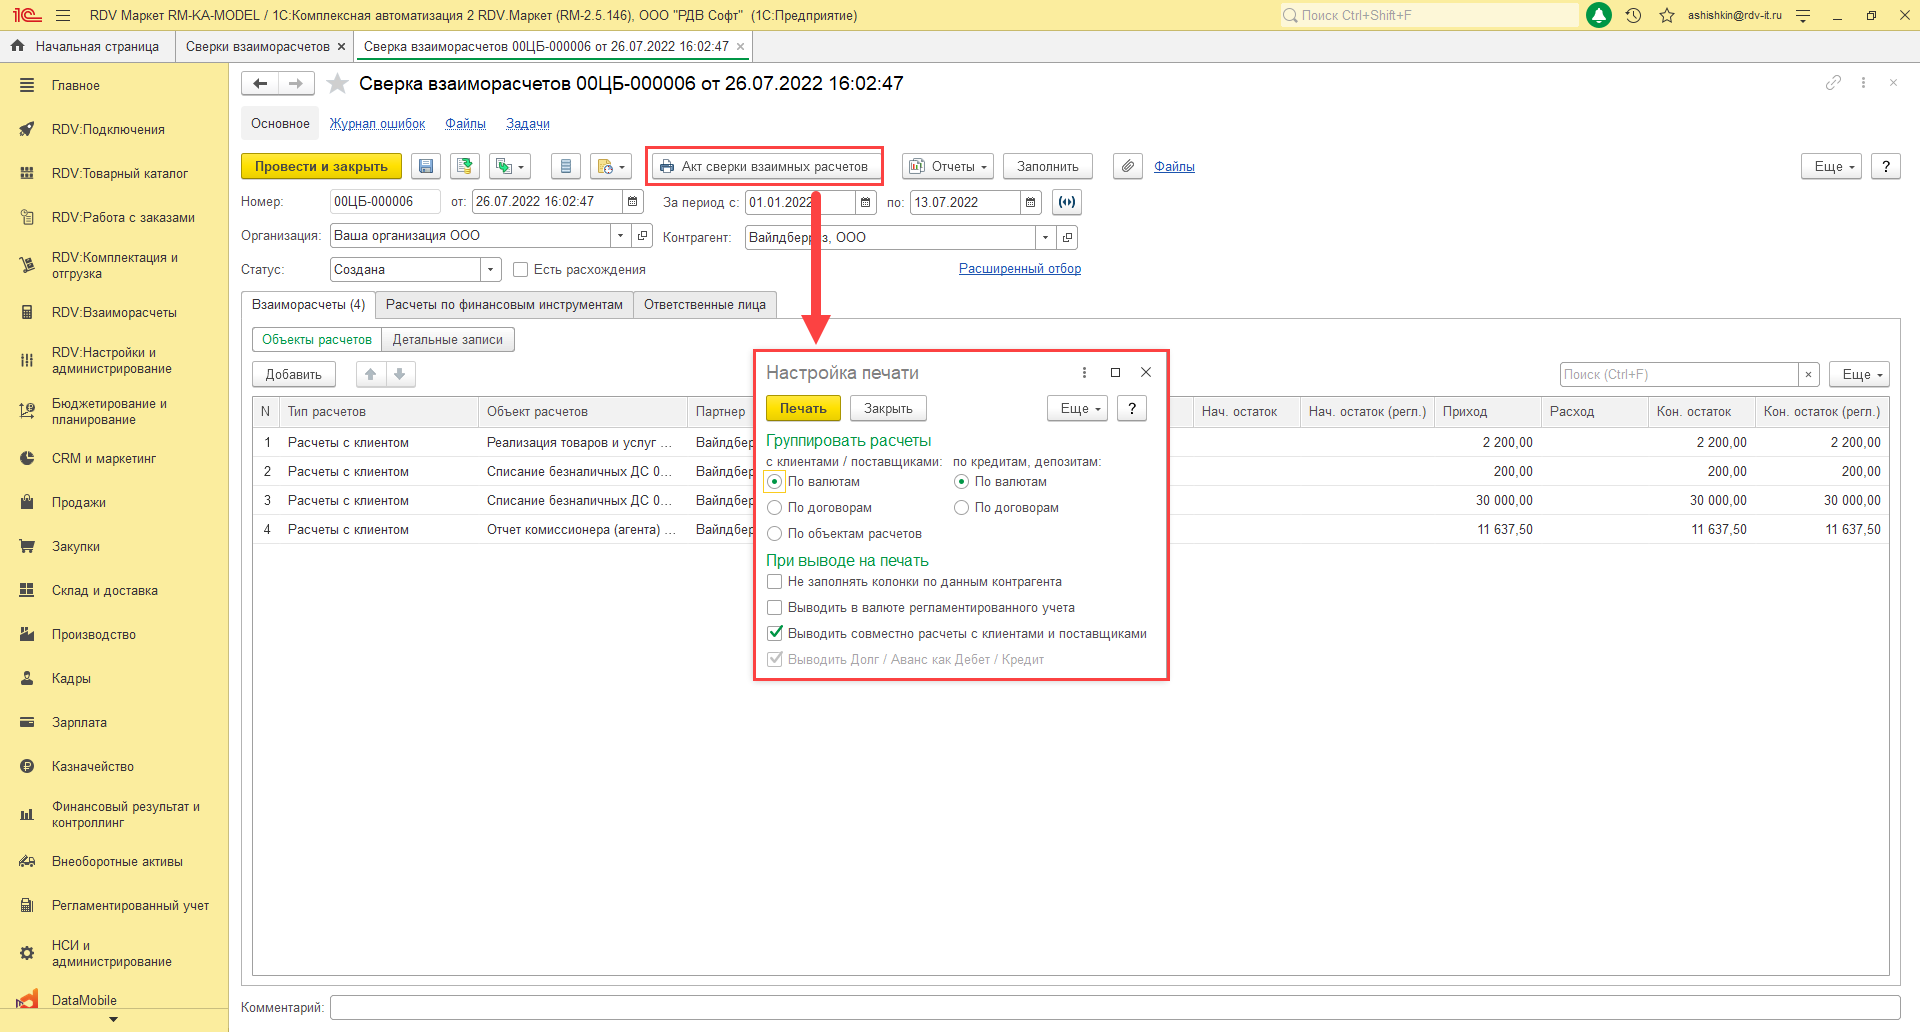The width and height of the screenshot is (1920, 1032).
Task: Expand the 'Статус' dropdown list
Action: pyautogui.click(x=490, y=270)
